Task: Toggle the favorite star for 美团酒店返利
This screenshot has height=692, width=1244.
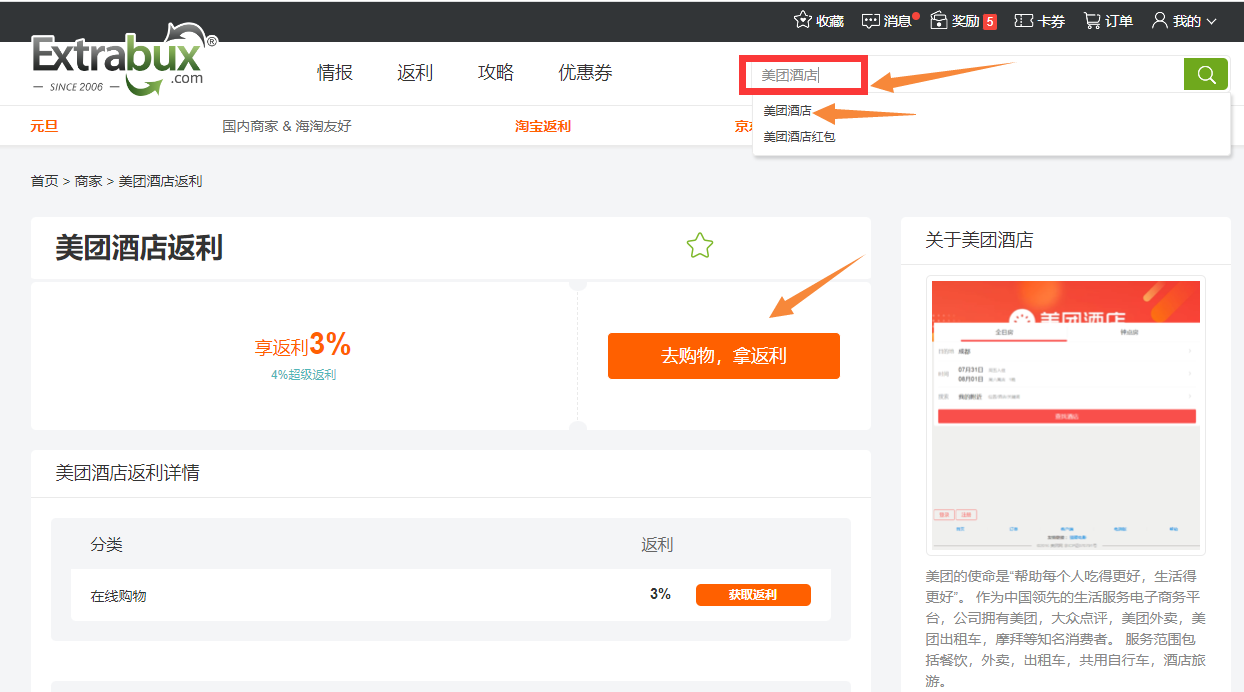Action: (700, 245)
